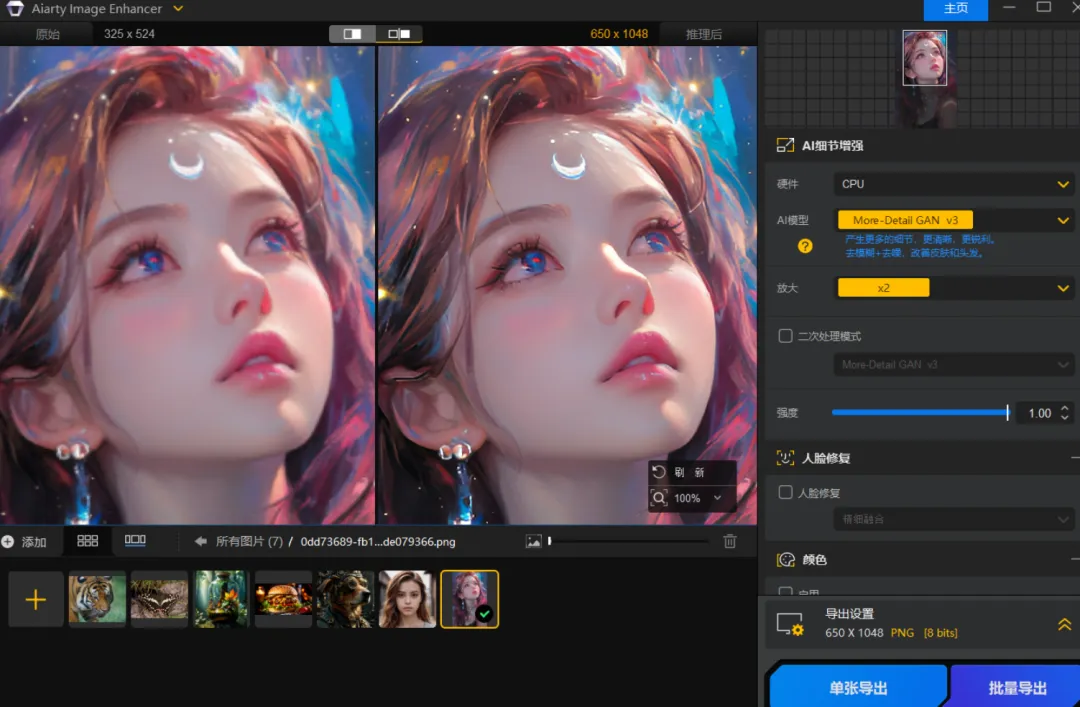Select the 推理后 result label tab

coord(703,34)
